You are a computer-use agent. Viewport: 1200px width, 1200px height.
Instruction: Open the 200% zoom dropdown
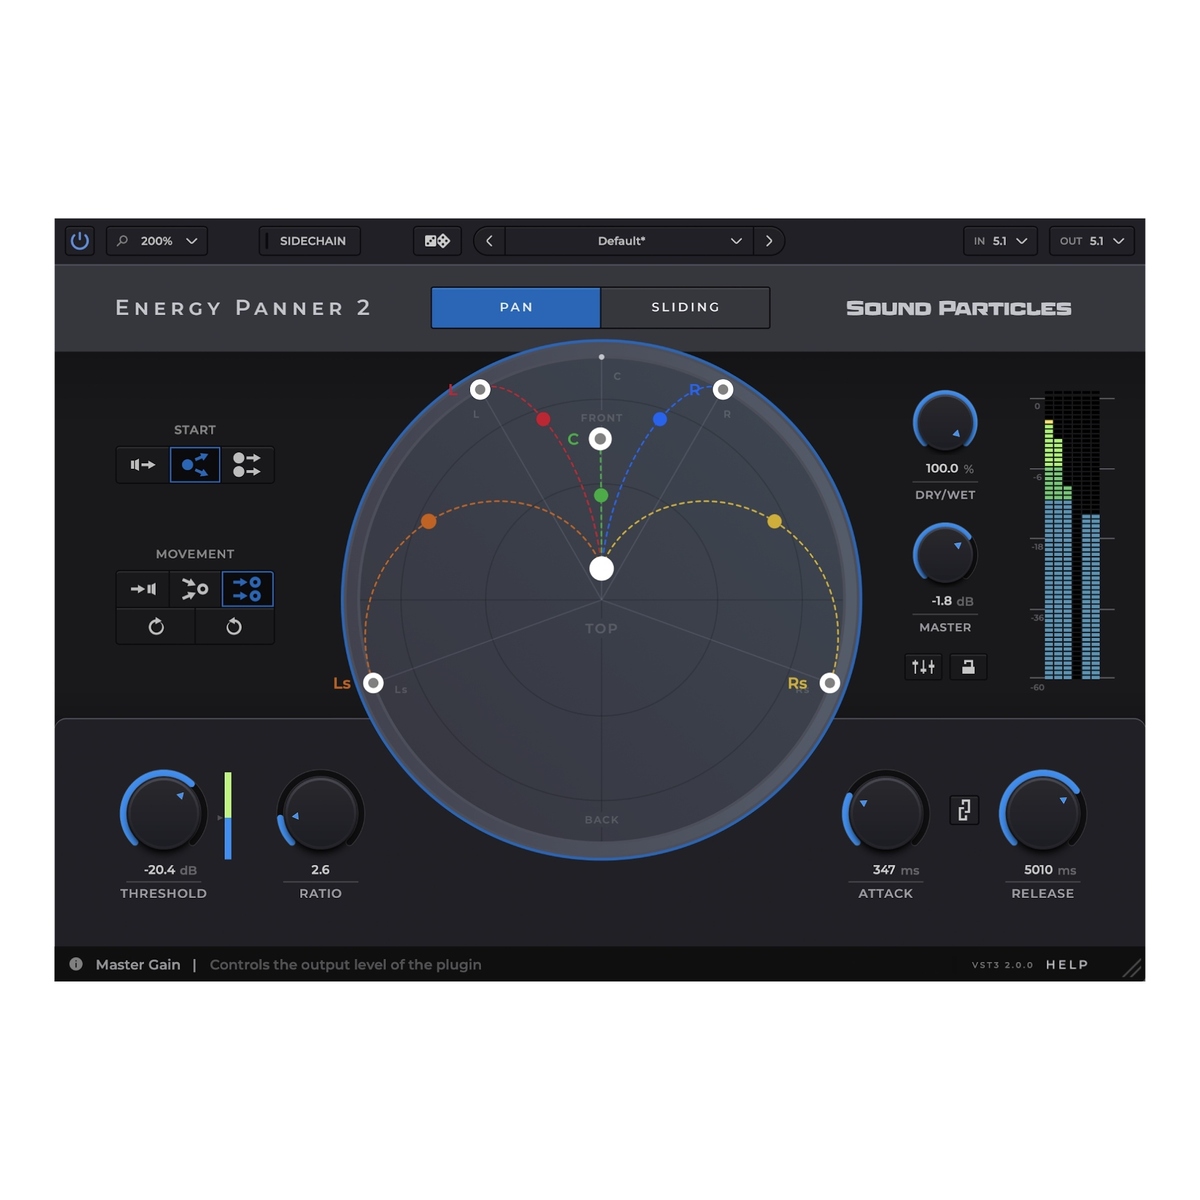157,241
